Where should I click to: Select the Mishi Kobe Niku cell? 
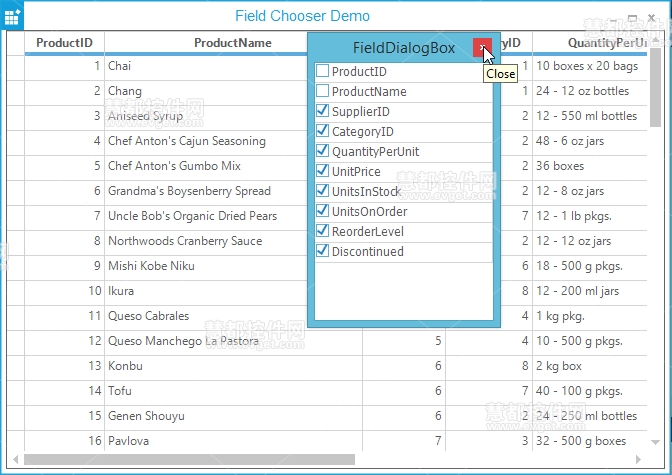pyautogui.click(x=206, y=266)
